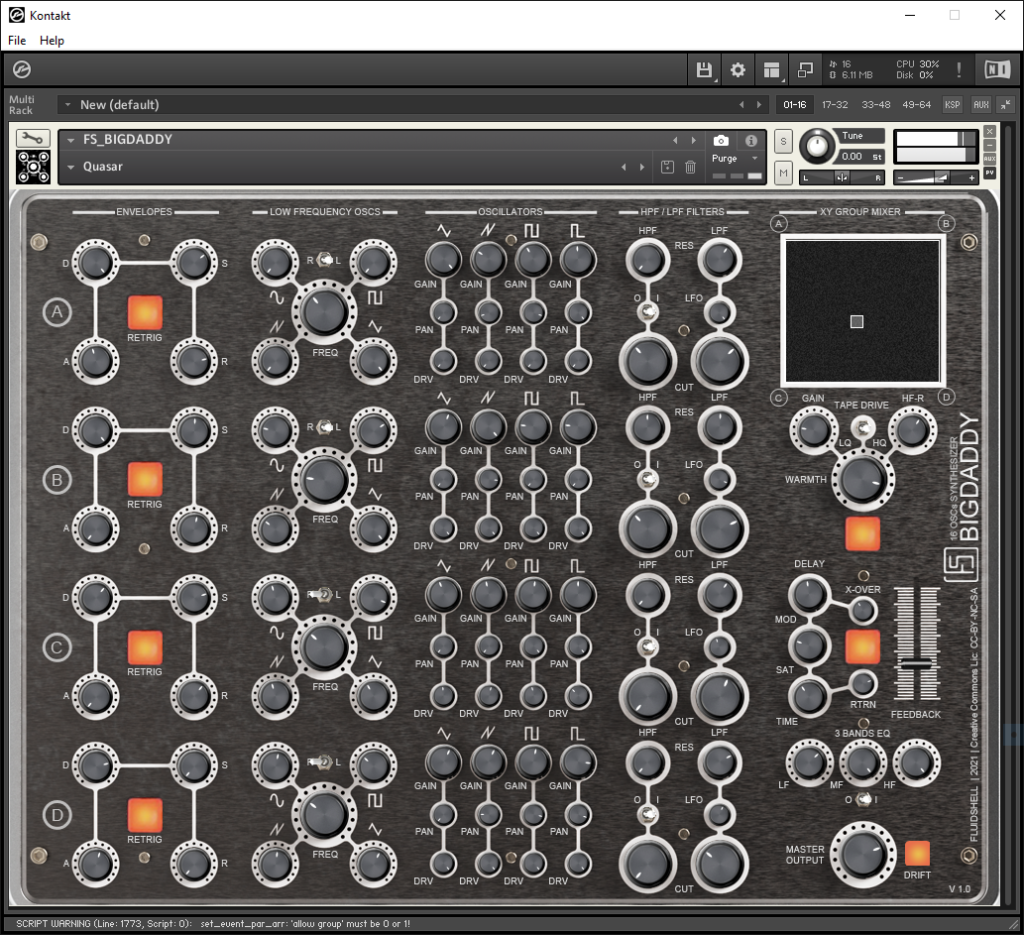Switch to rack page 33-48
This screenshot has width=1024, height=935.
875,104
